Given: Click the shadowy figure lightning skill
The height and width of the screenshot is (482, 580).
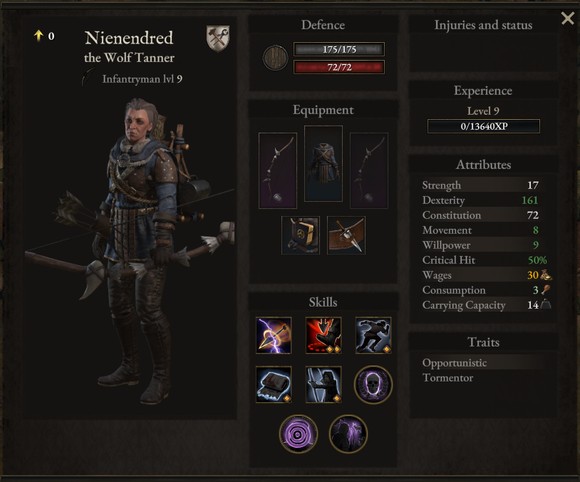Looking at the screenshot, I should coord(348,434).
